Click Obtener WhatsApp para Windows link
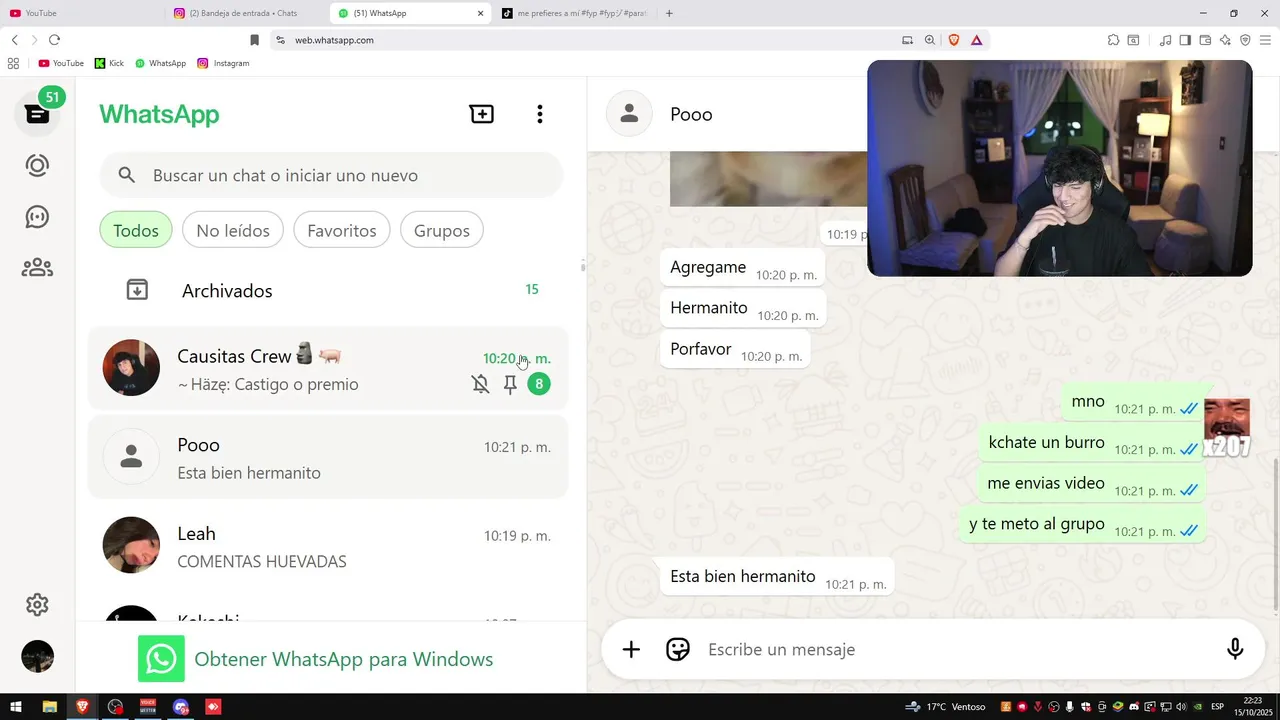1280x720 pixels. (343, 659)
